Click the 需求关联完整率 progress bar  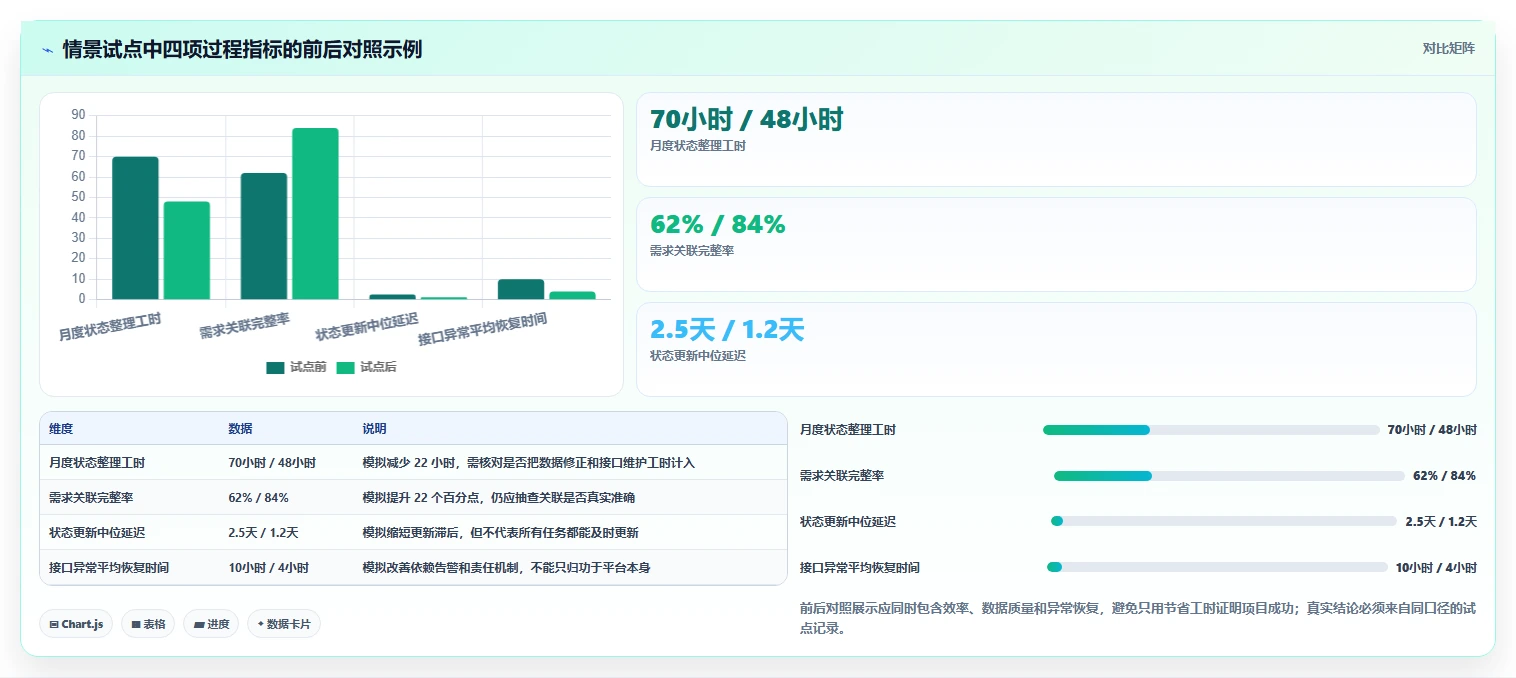(1229, 476)
